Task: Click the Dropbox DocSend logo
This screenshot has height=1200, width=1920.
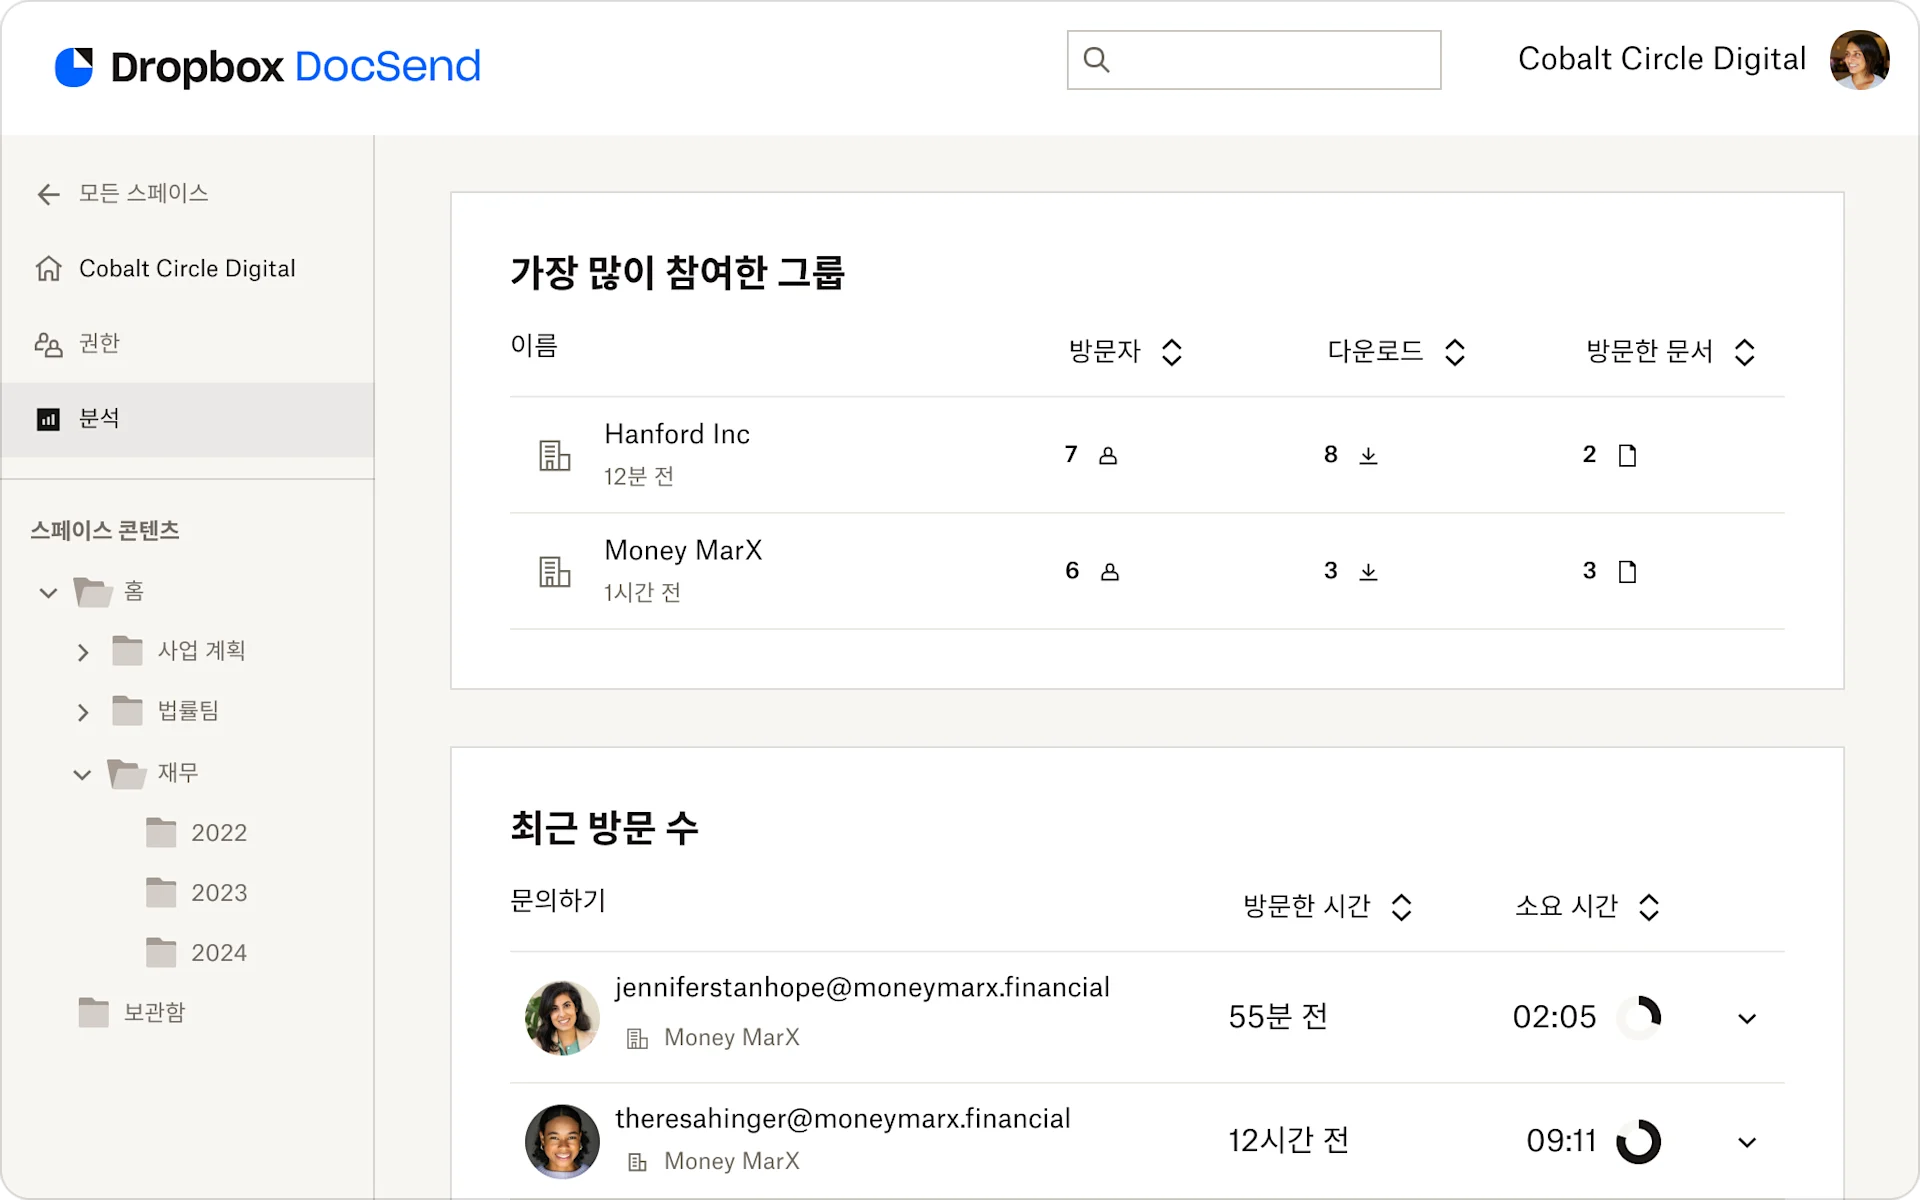Action: tap(267, 67)
